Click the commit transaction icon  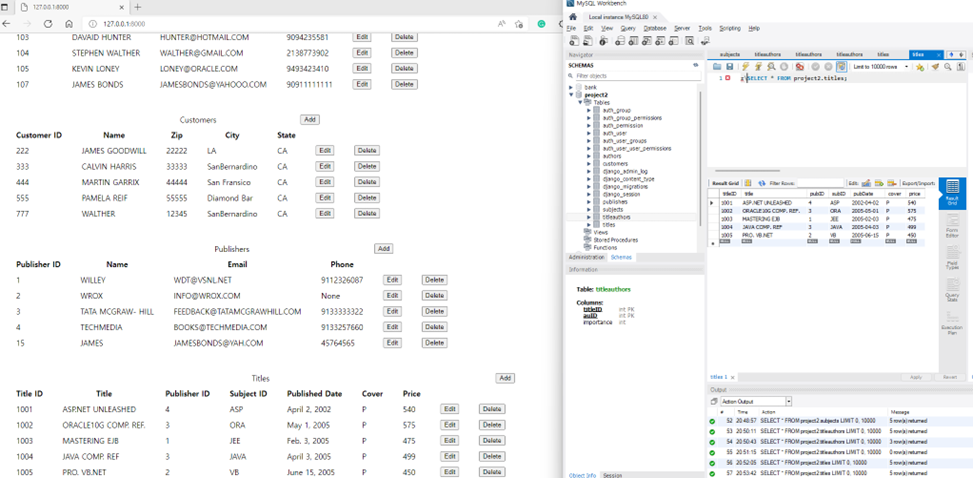815,66
